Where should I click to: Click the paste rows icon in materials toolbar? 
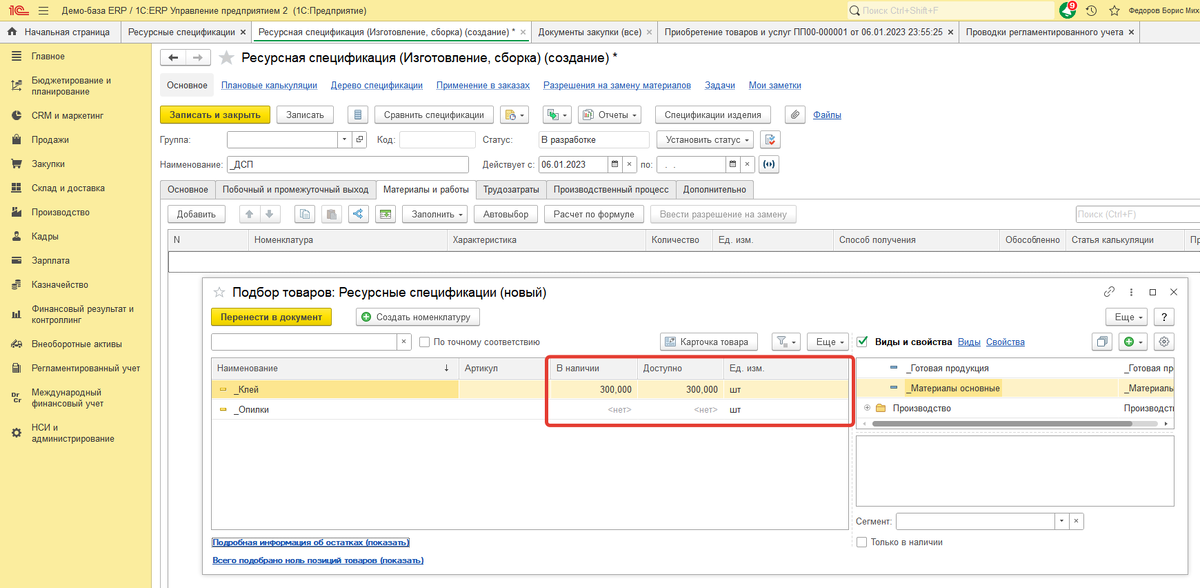[x=331, y=214]
